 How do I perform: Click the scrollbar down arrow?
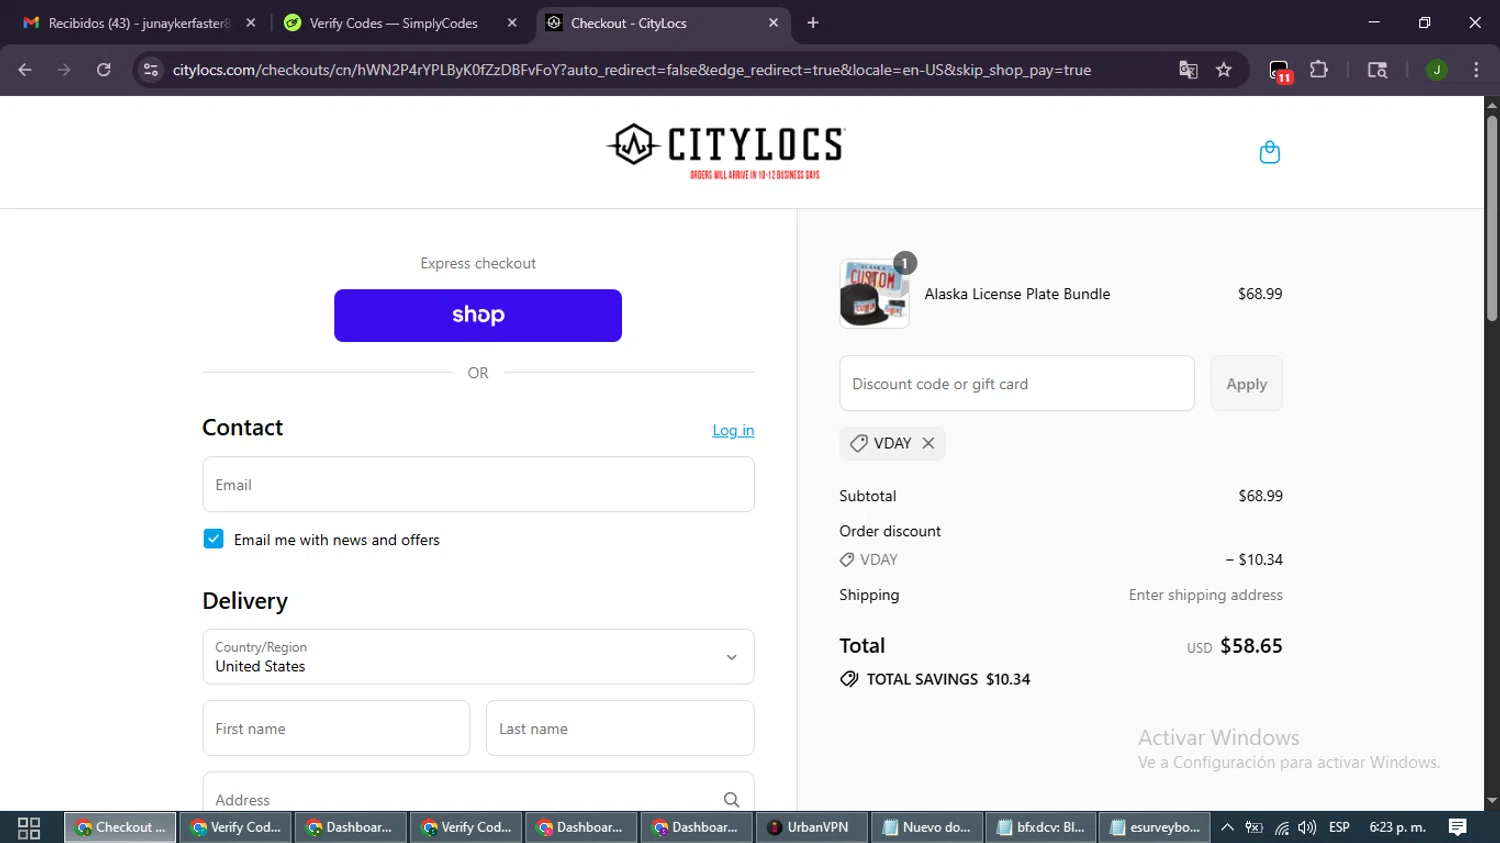[1492, 801]
